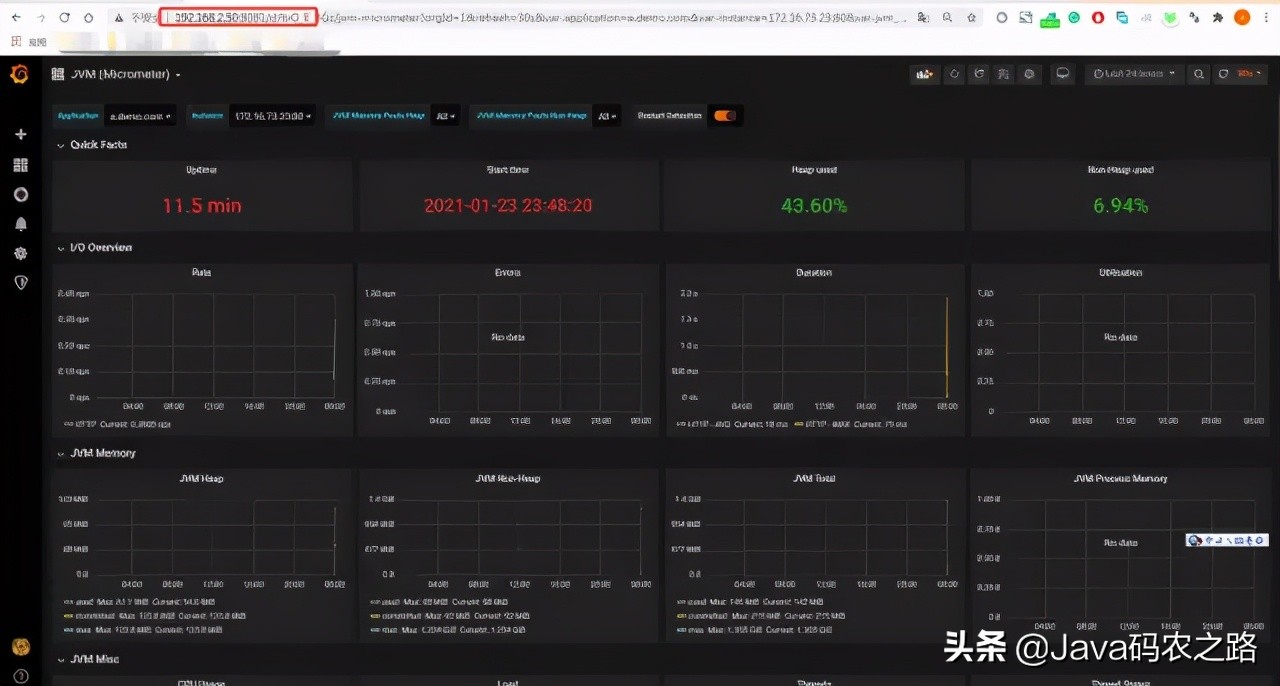Image resolution: width=1280 pixels, height=686 pixels.
Task: Click the translate page icon in address bar
Action: pyautogui.click(x=923, y=18)
